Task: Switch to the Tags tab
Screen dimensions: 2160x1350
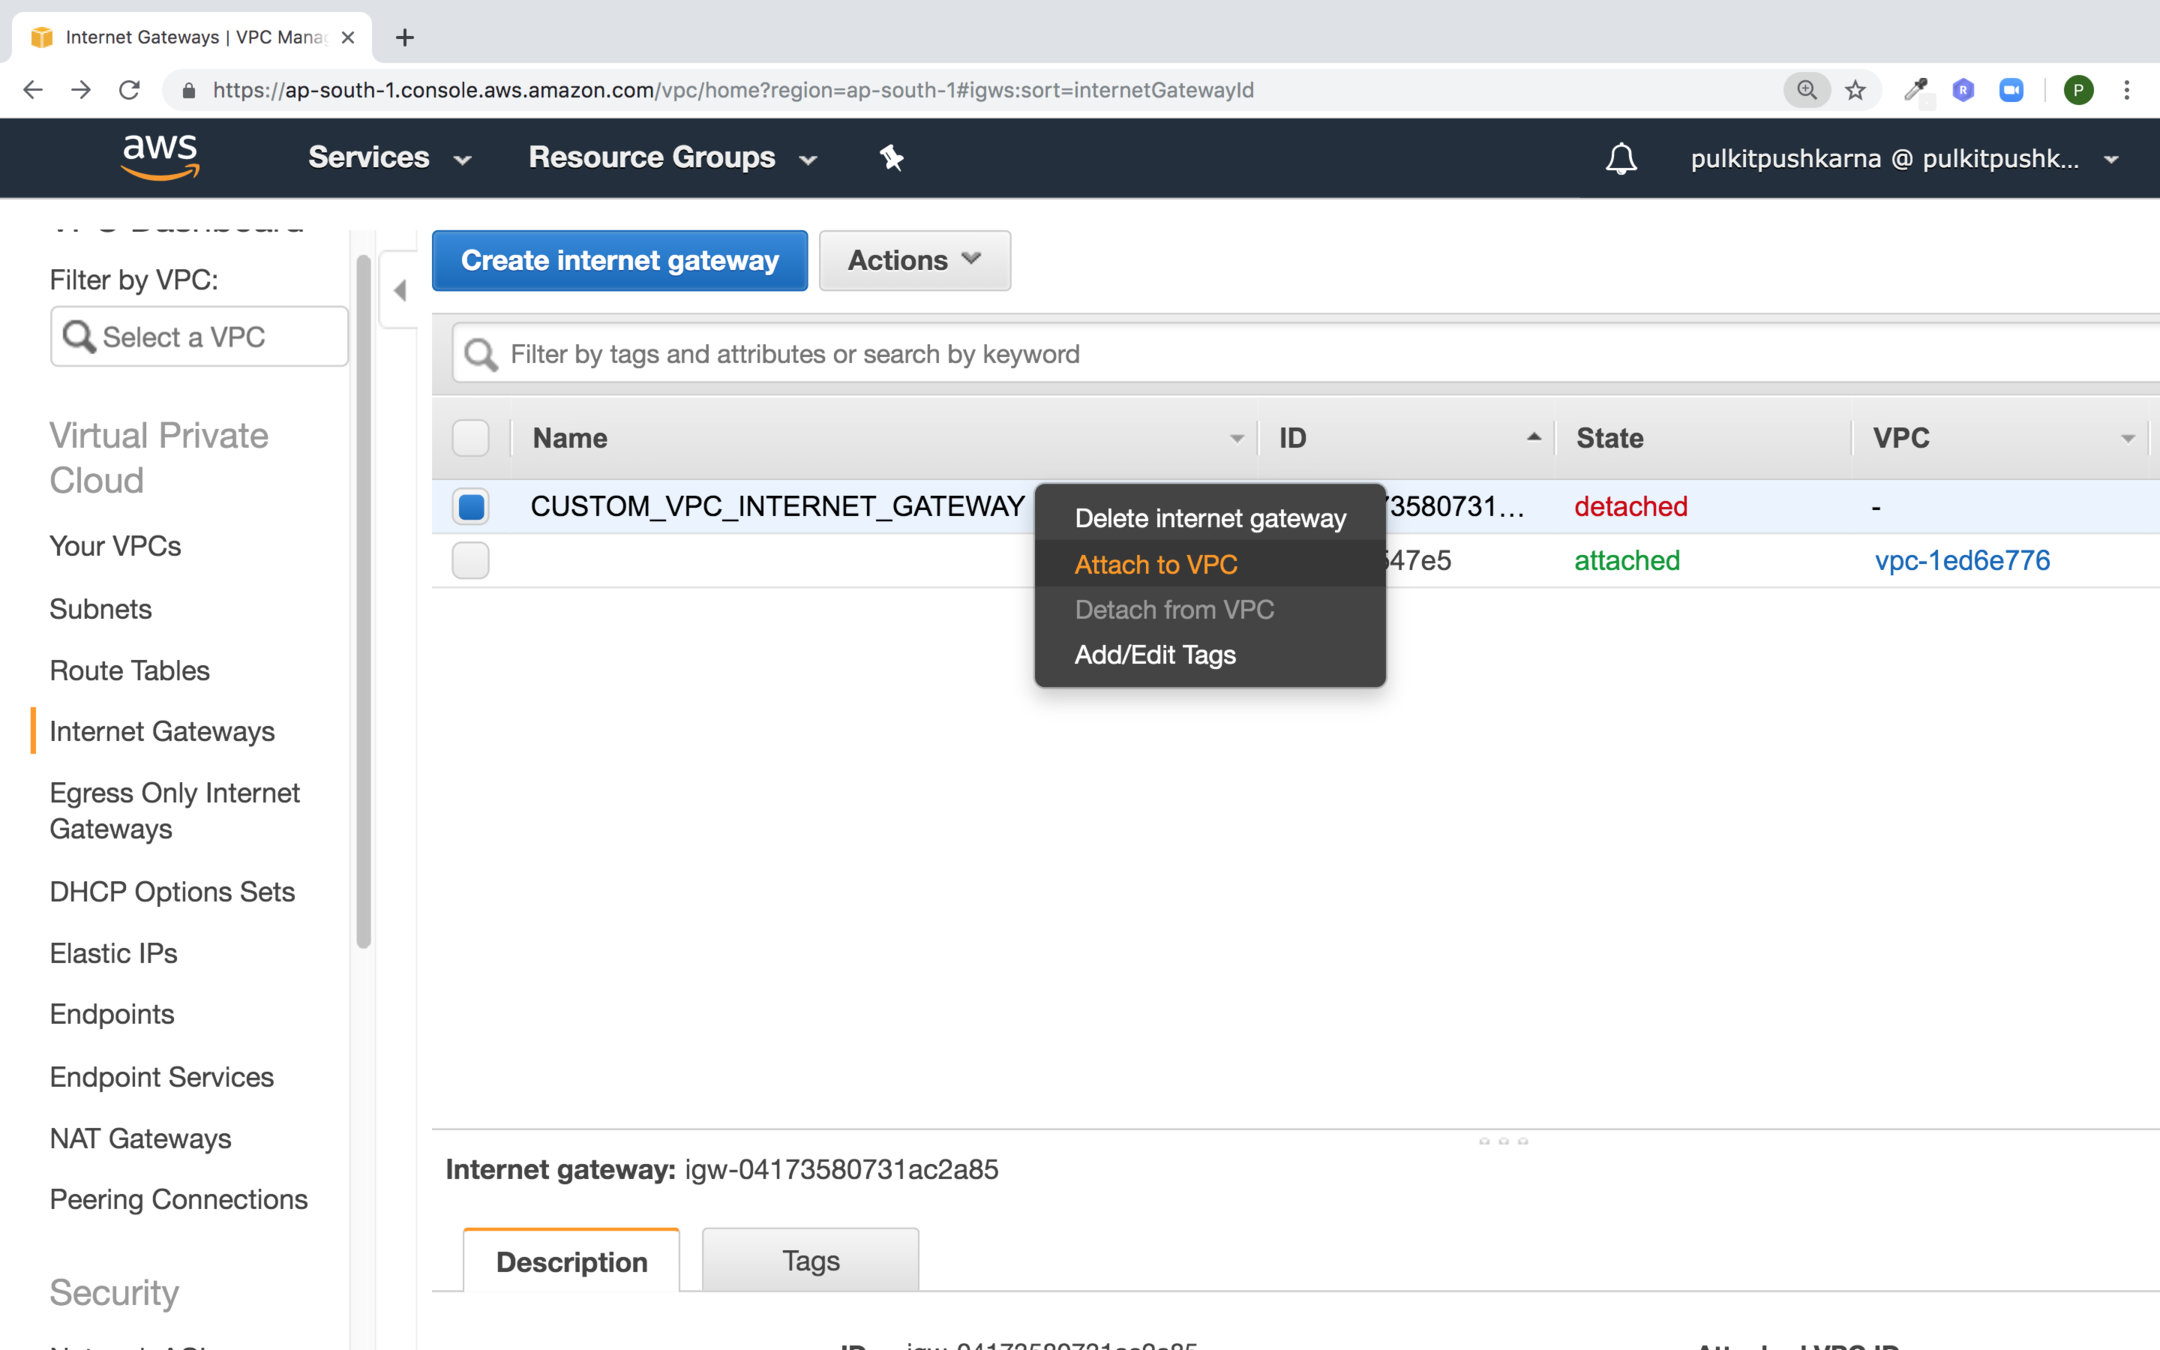Action: click(x=810, y=1261)
